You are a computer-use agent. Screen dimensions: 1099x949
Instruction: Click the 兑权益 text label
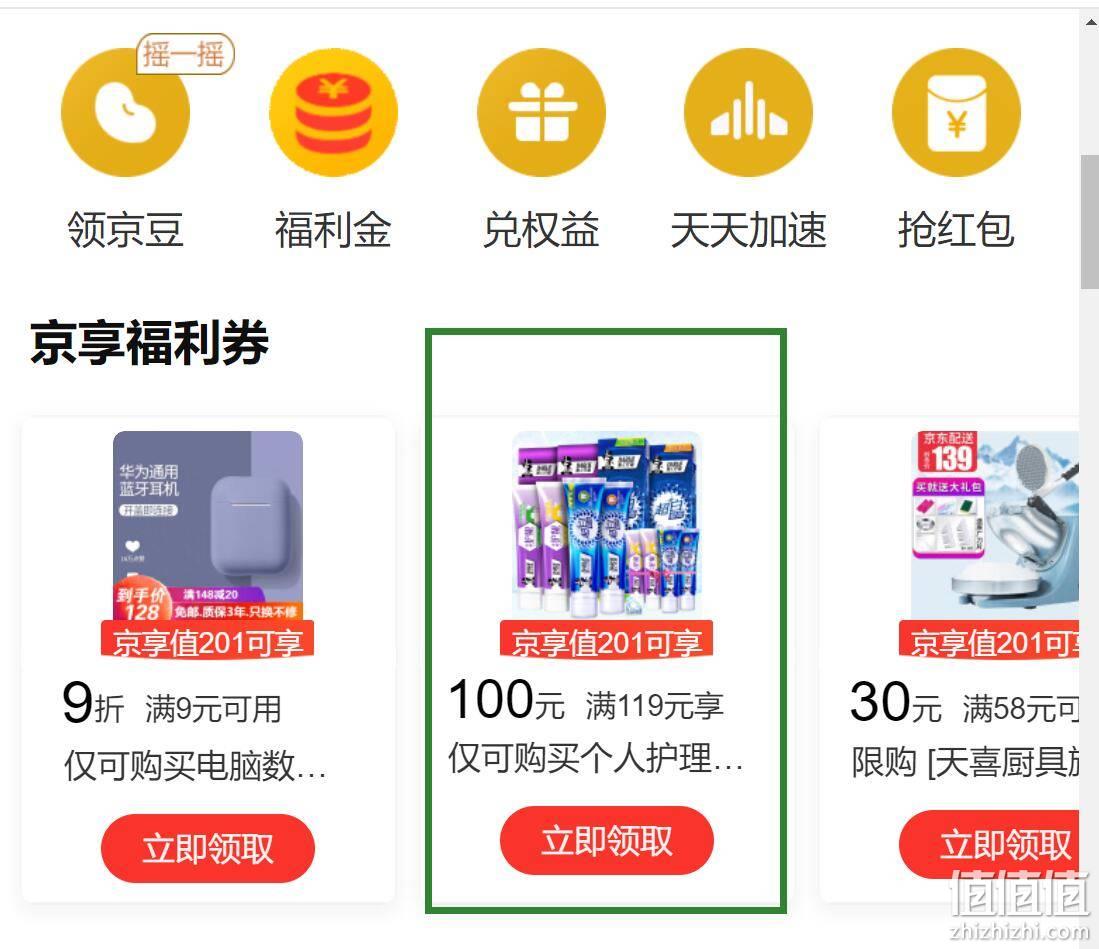click(x=541, y=230)
